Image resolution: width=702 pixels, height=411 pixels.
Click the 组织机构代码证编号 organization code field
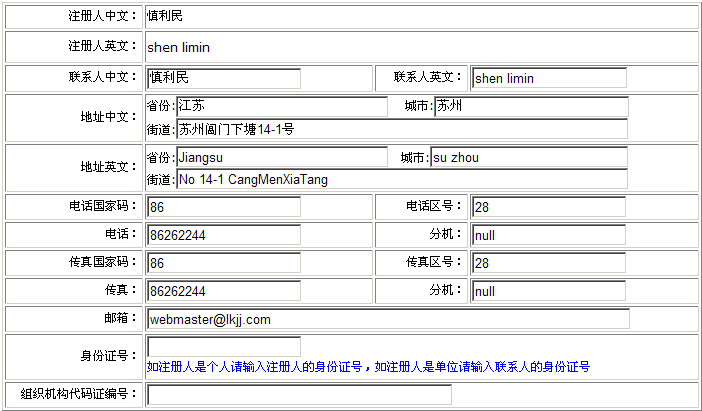298,395
